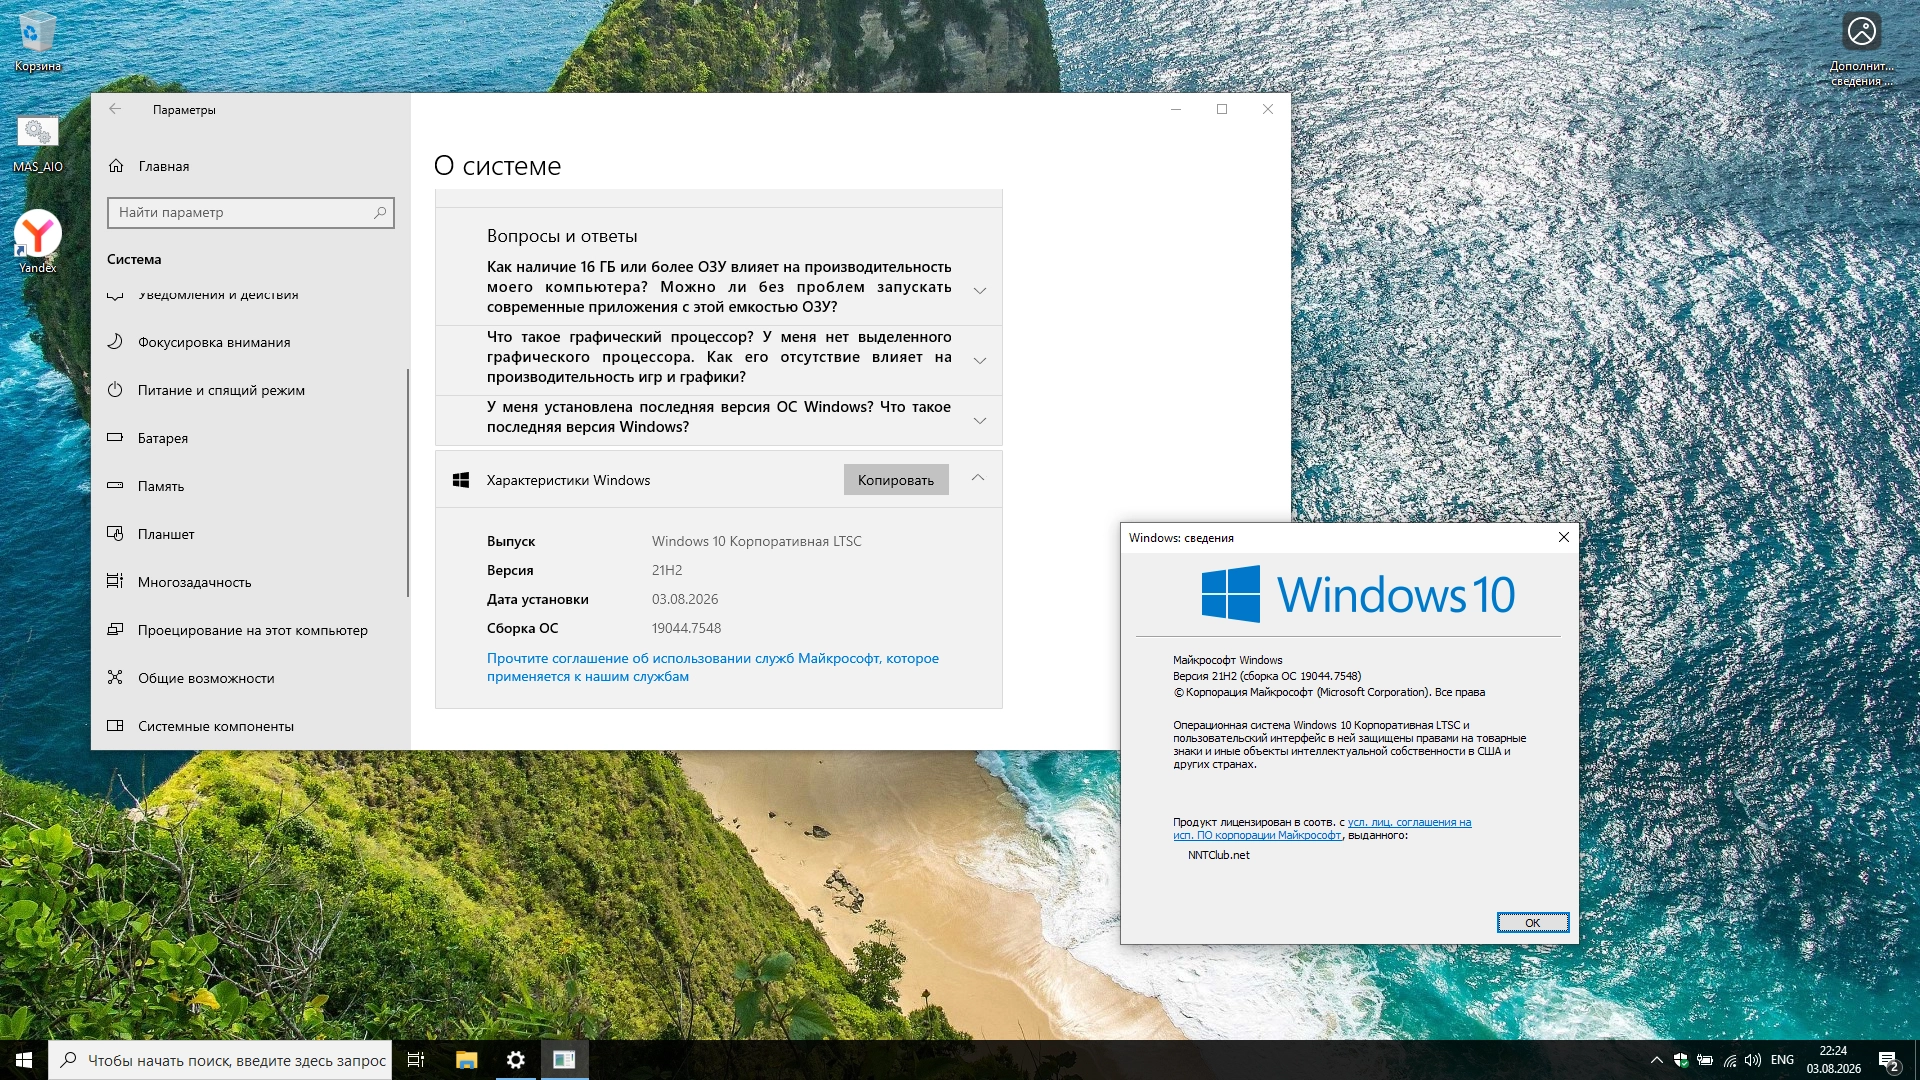The image size is (1920, 1080).
Task: Click the Вопросы и ответы heading
Action: 562,236
